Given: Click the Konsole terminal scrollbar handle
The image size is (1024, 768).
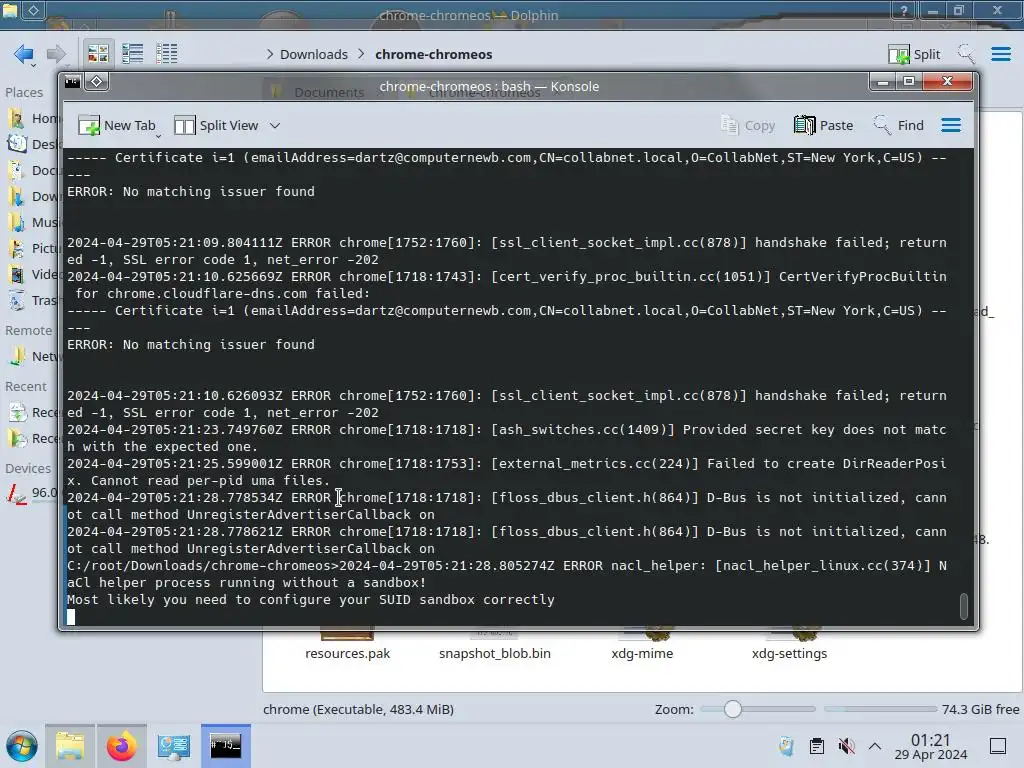Looking at the screenshot, I should point(963,605).
